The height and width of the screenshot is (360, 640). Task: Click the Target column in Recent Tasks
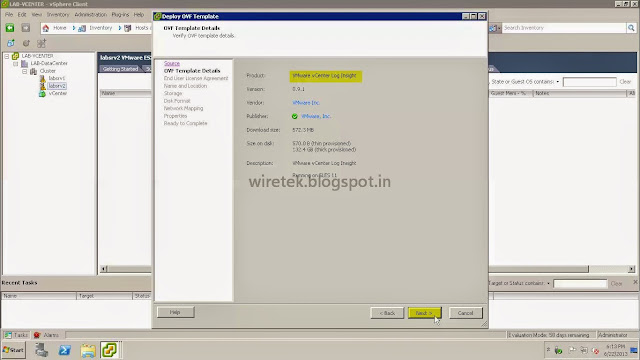pyautogui.click(x=104, y=296)
